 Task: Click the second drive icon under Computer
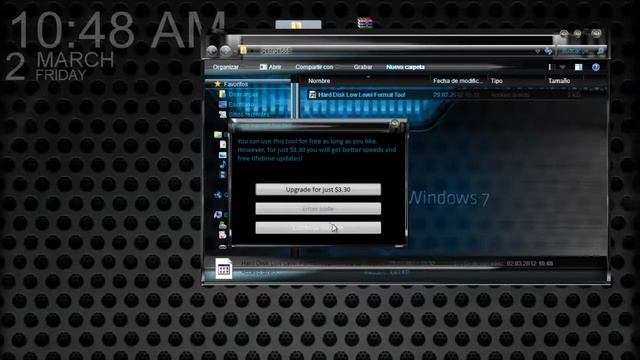click(x=222, y=235)
